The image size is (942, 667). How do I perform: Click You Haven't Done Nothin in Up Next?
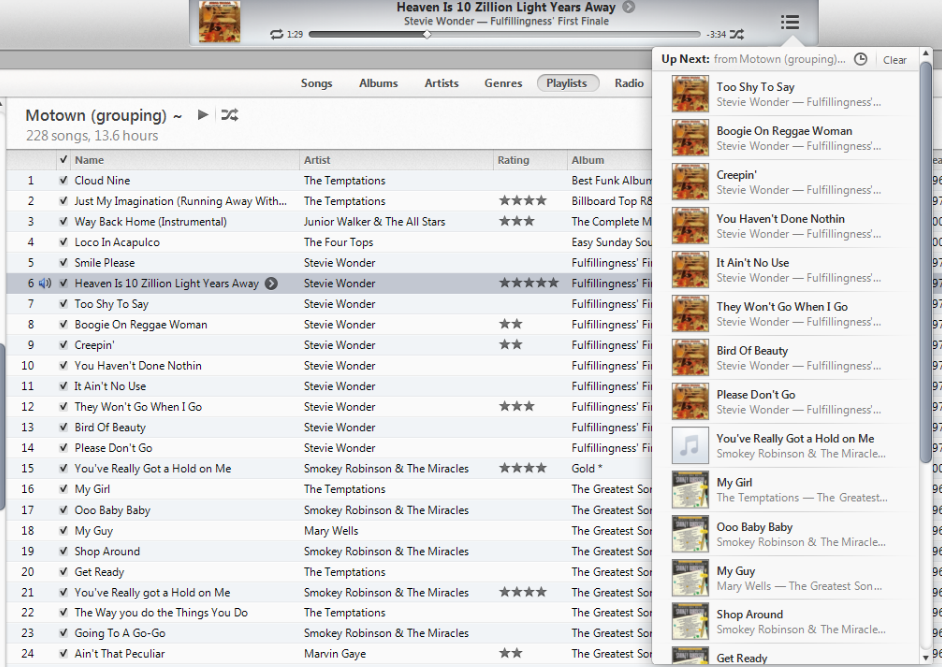(786, 226)
